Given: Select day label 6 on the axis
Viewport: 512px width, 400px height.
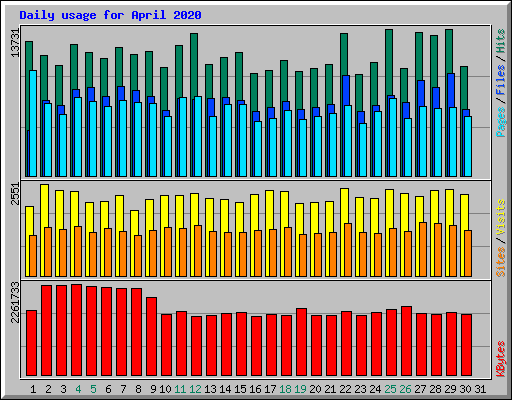Looking at the screenshot, I should 108,389.
